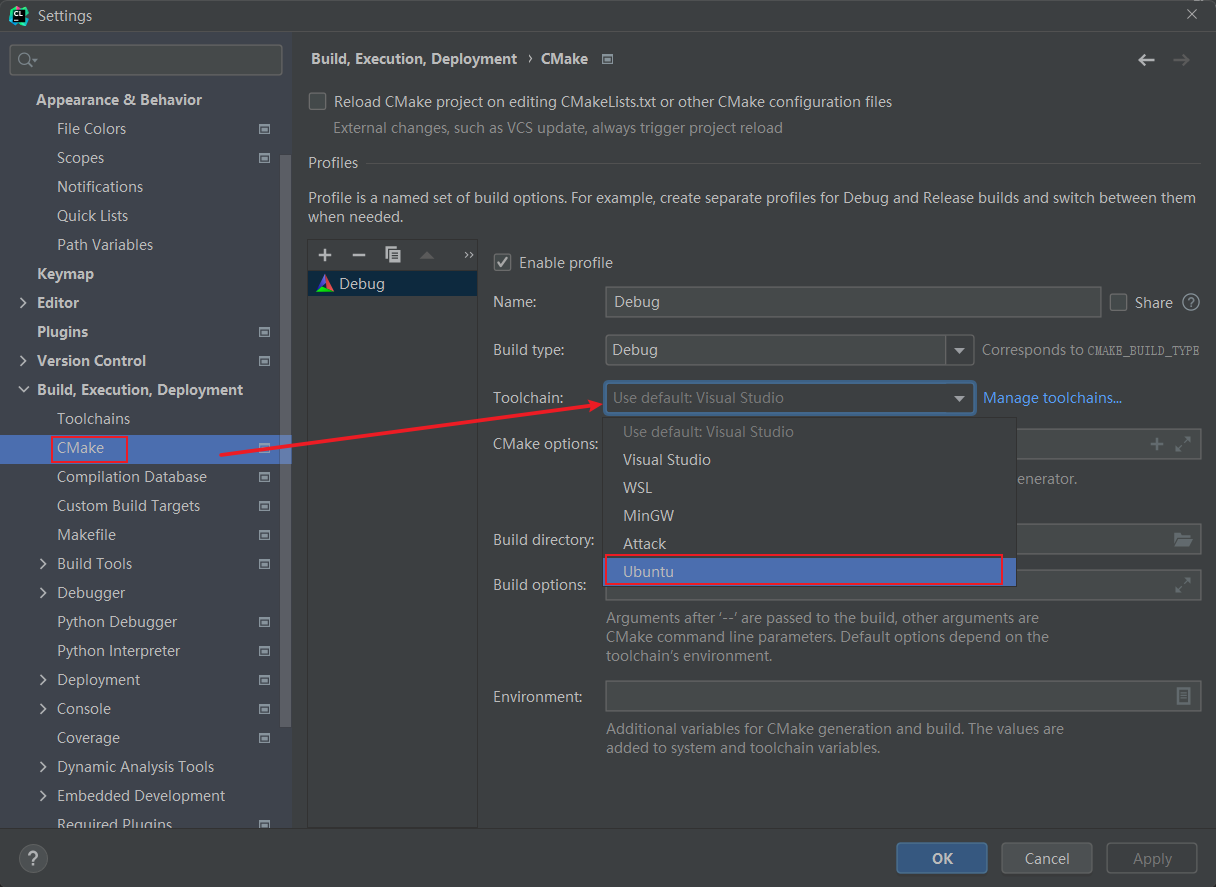Open the Build type dropdown arrow

960,350
